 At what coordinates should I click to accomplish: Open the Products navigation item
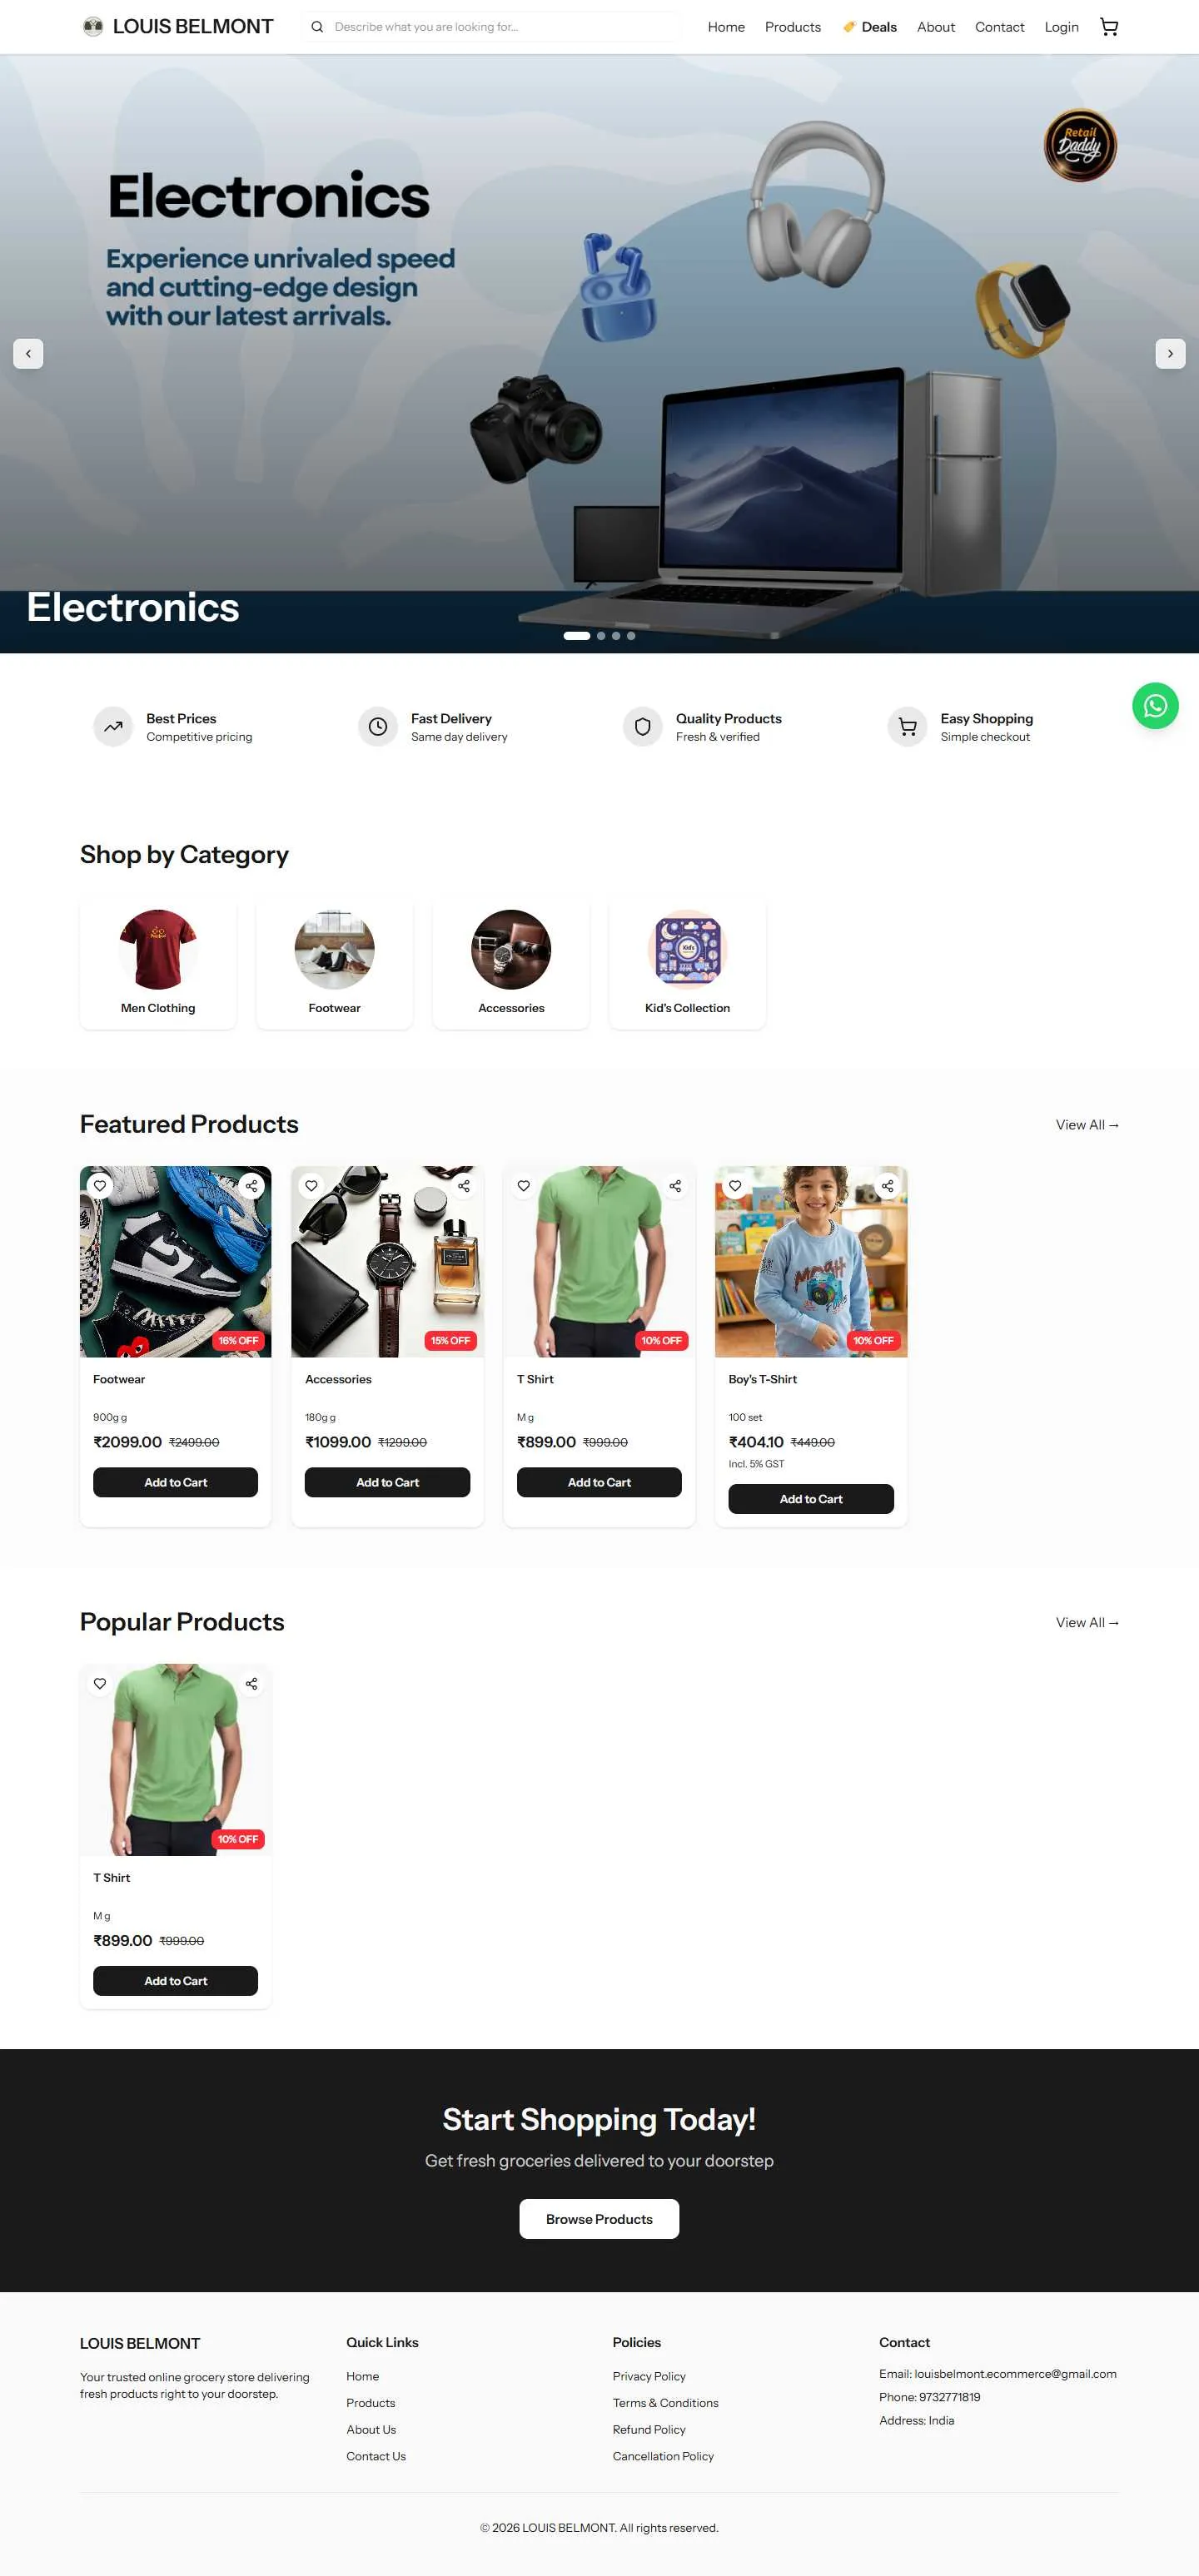point(793,27)
